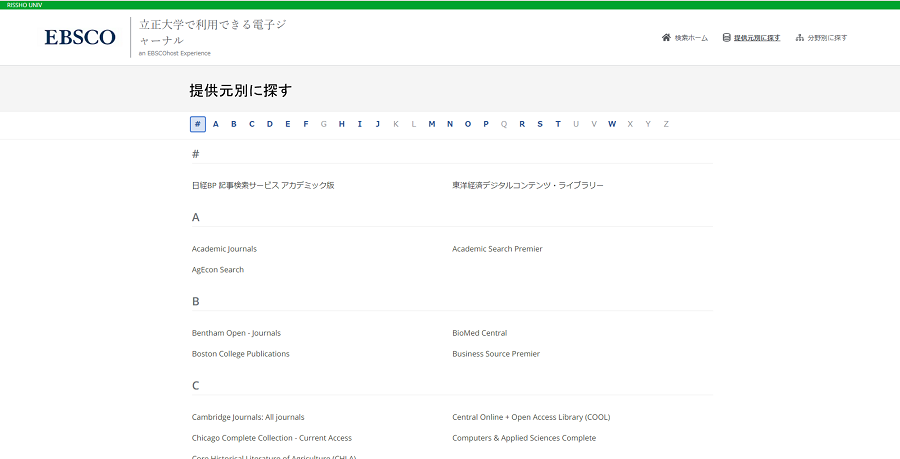Select the # index filter

tap(197, 124)
